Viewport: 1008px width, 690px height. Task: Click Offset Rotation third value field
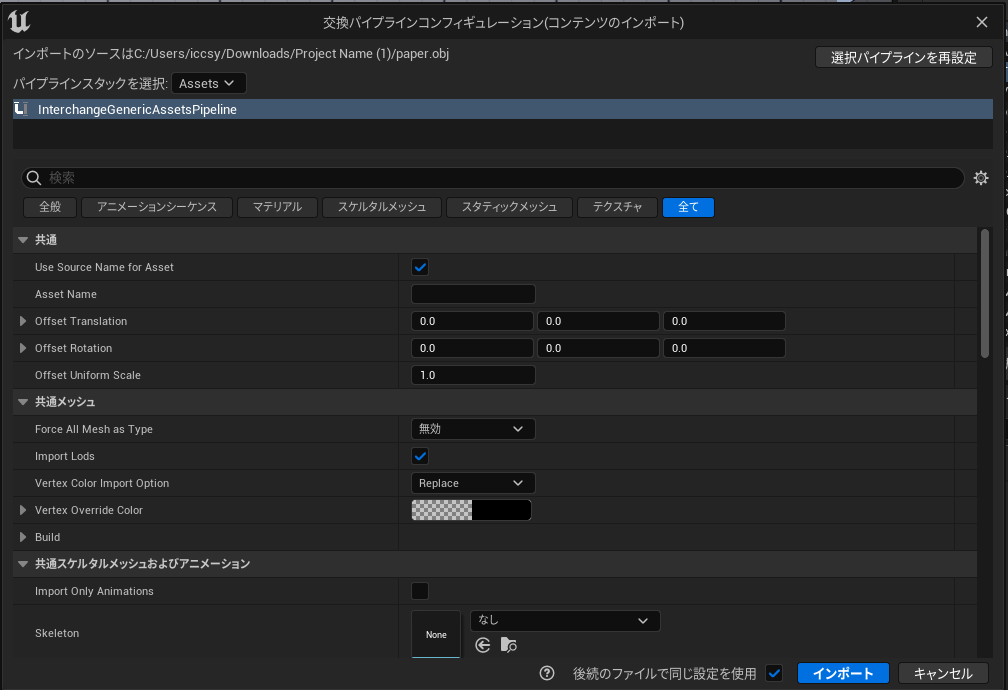(724, 348)
